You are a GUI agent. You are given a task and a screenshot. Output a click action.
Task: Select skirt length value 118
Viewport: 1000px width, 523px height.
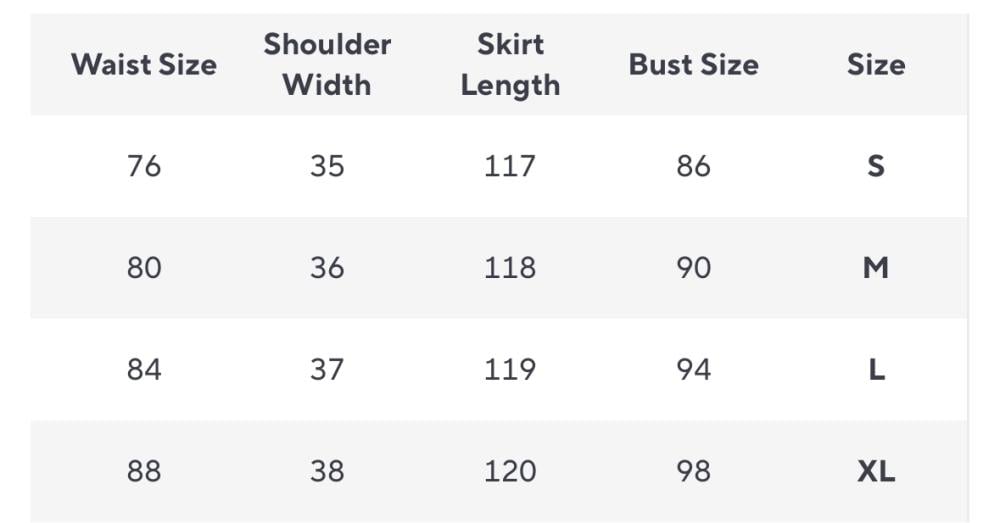[x=510, y=268]
